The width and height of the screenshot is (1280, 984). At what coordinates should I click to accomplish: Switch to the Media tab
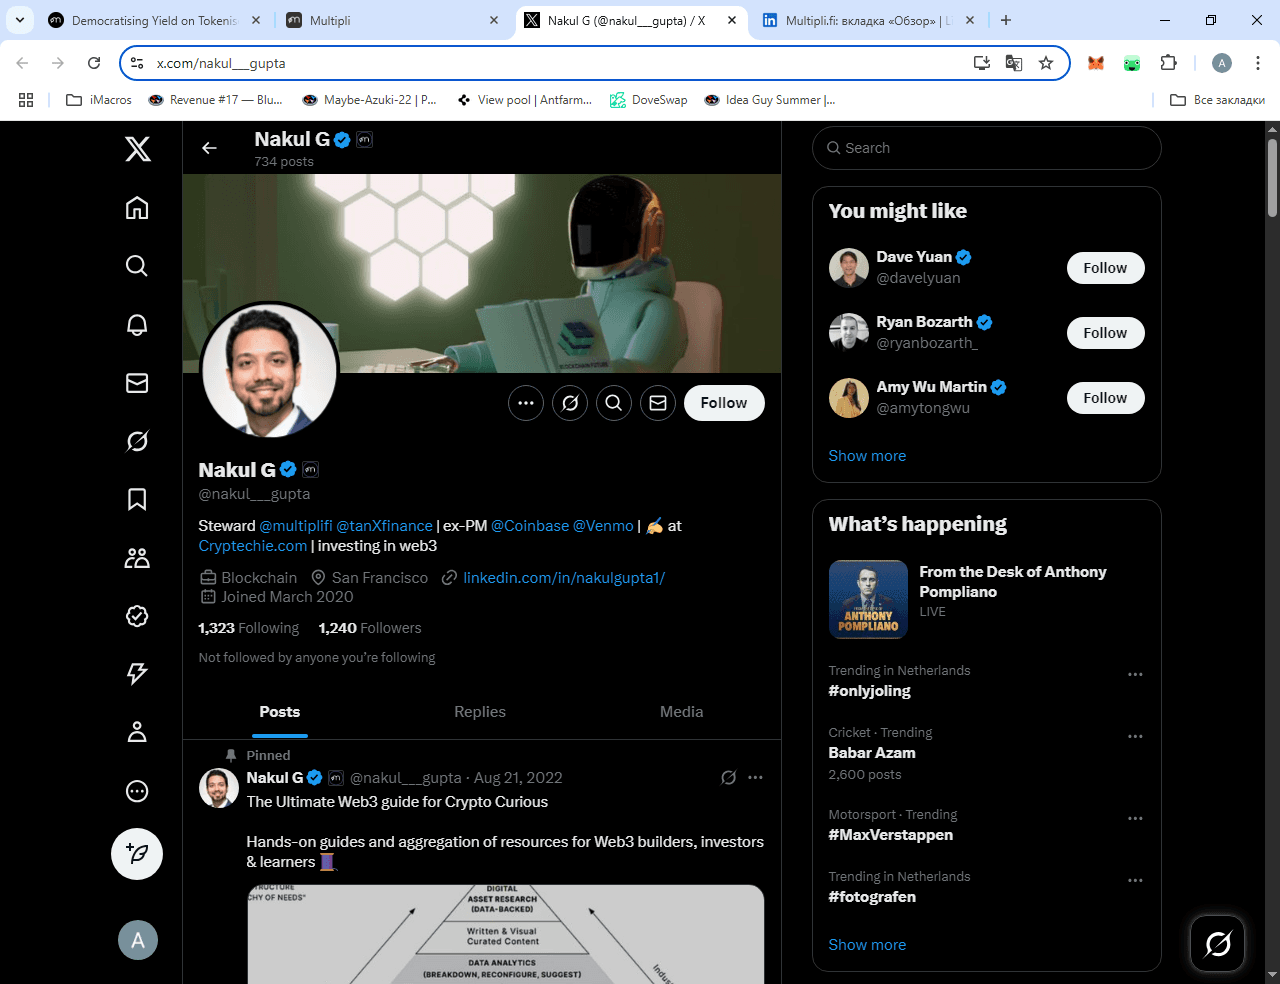[x=682, y=712]
